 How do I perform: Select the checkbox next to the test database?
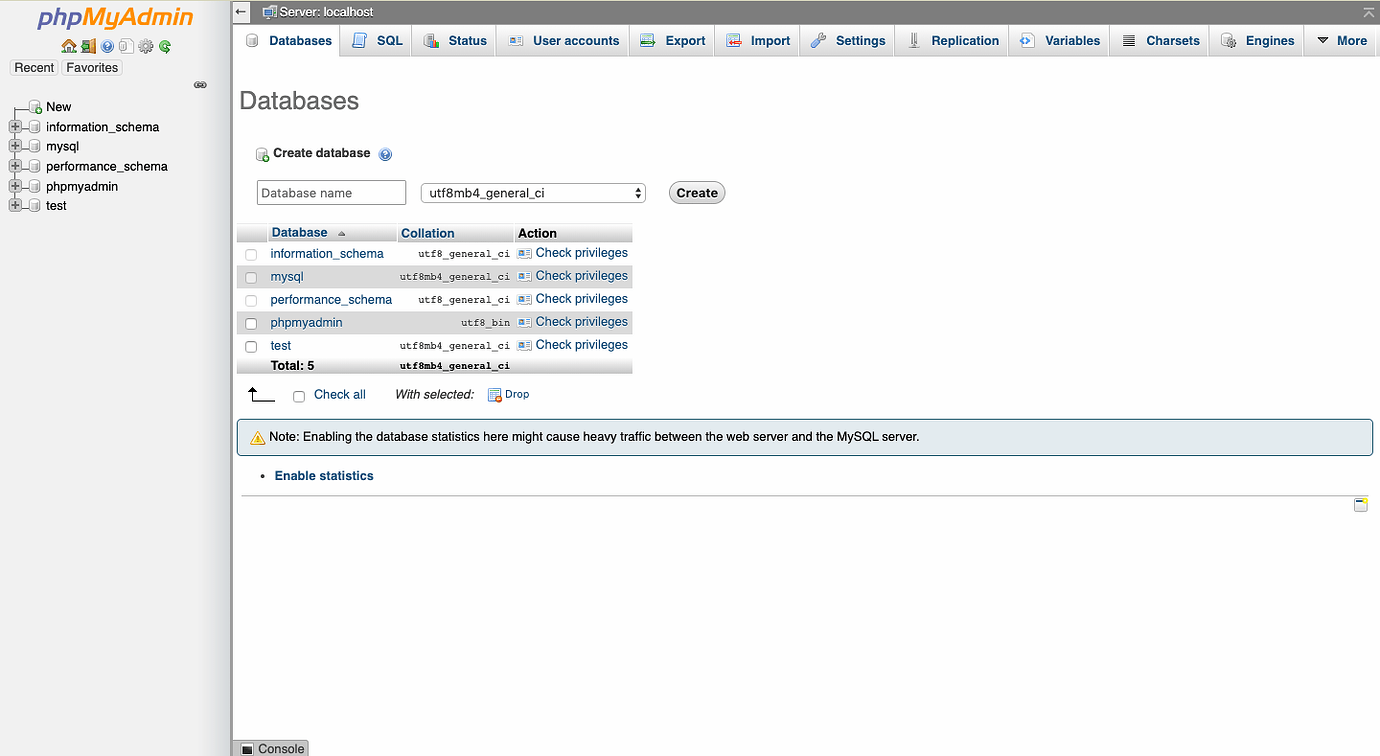coord(251,346)
